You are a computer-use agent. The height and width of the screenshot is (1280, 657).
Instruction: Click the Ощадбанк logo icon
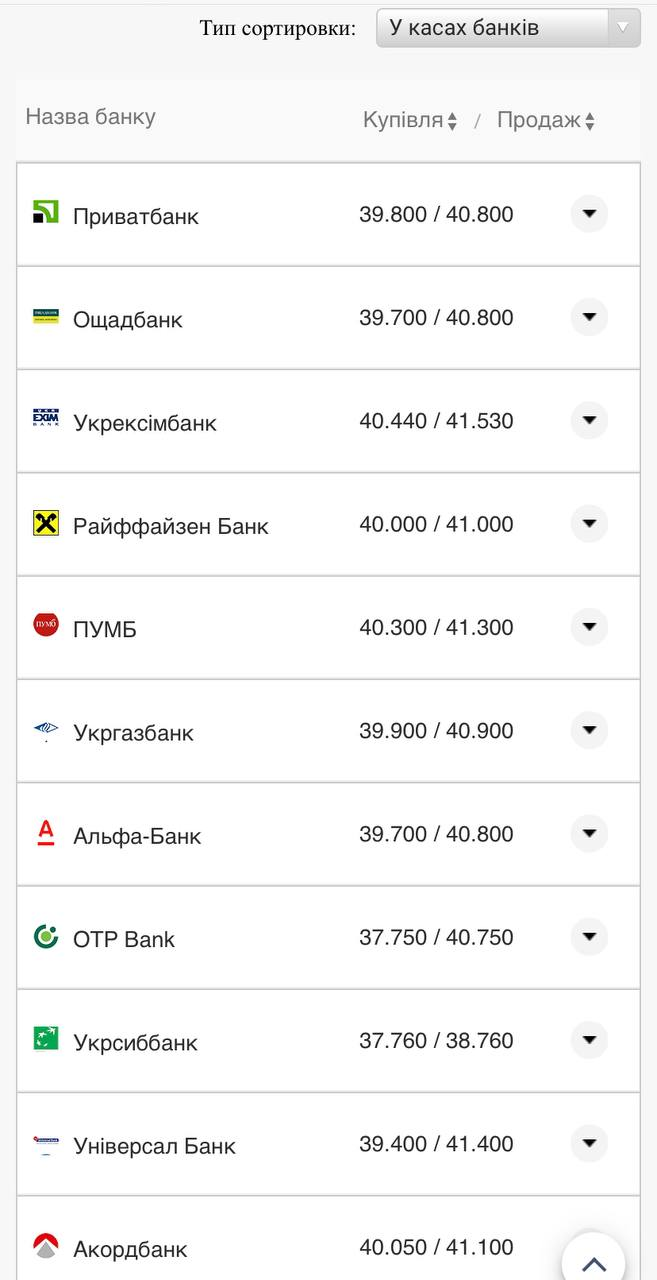click(46, 317)
